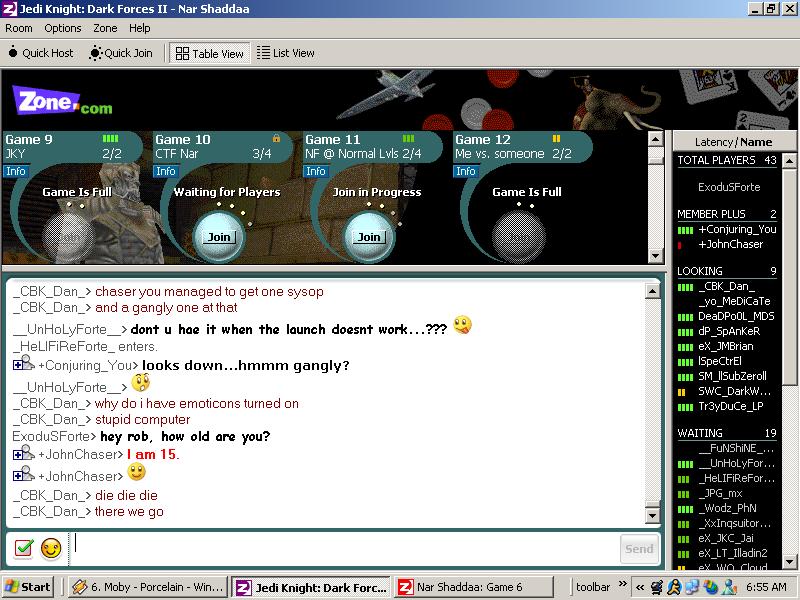Select _CBK_Dan_ in the LOOKING list
This screenshot has height=600, width=800.
(x=726, y=286)
